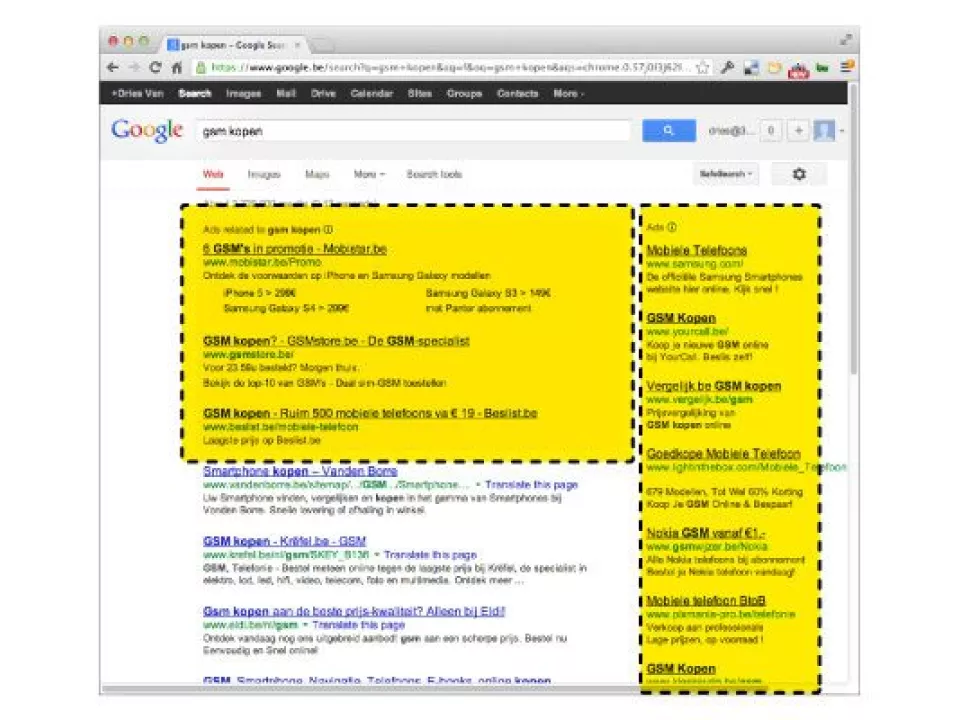Open Search tools
The image size is (960, 720).
coord(434,174)
